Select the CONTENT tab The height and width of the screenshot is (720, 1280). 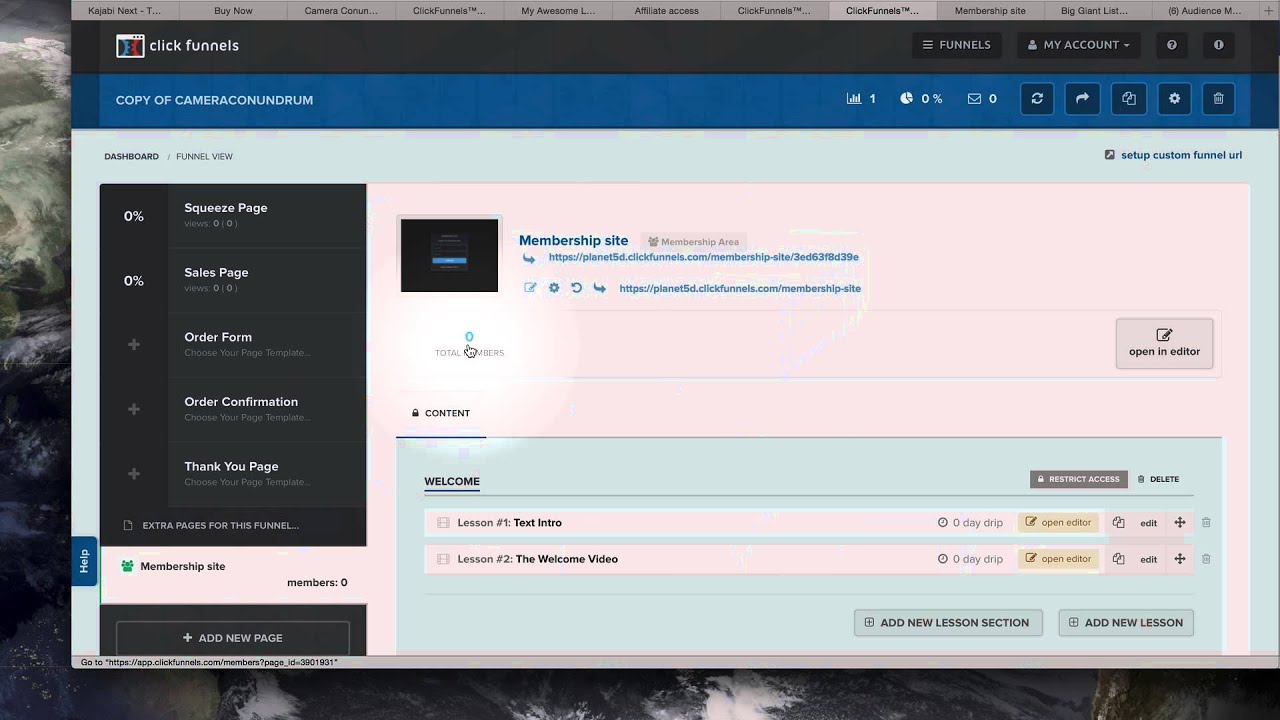click(441, 413)
